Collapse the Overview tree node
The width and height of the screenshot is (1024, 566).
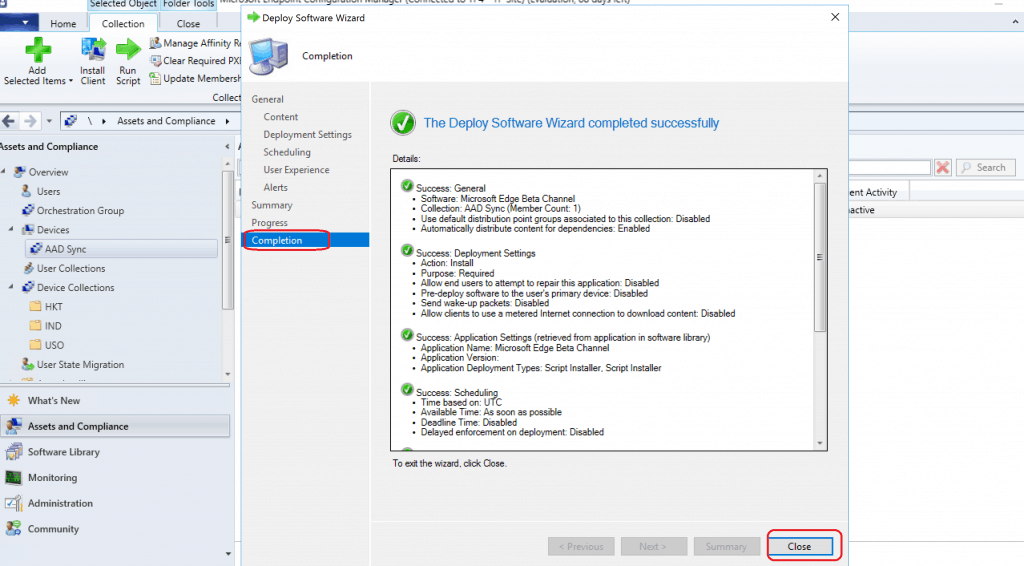(x=3, y=172)
